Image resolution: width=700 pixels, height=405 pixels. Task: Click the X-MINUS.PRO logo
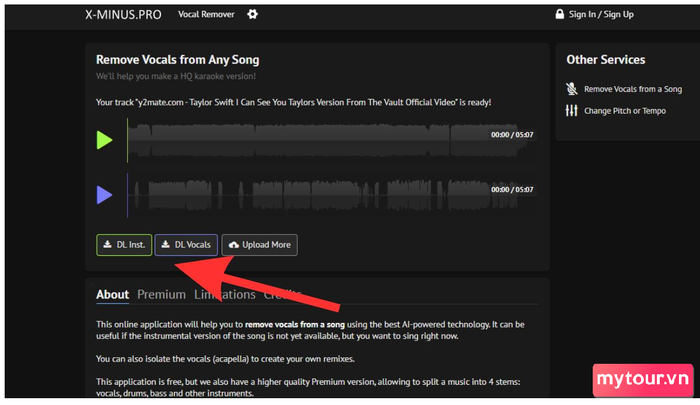point(123,15)
